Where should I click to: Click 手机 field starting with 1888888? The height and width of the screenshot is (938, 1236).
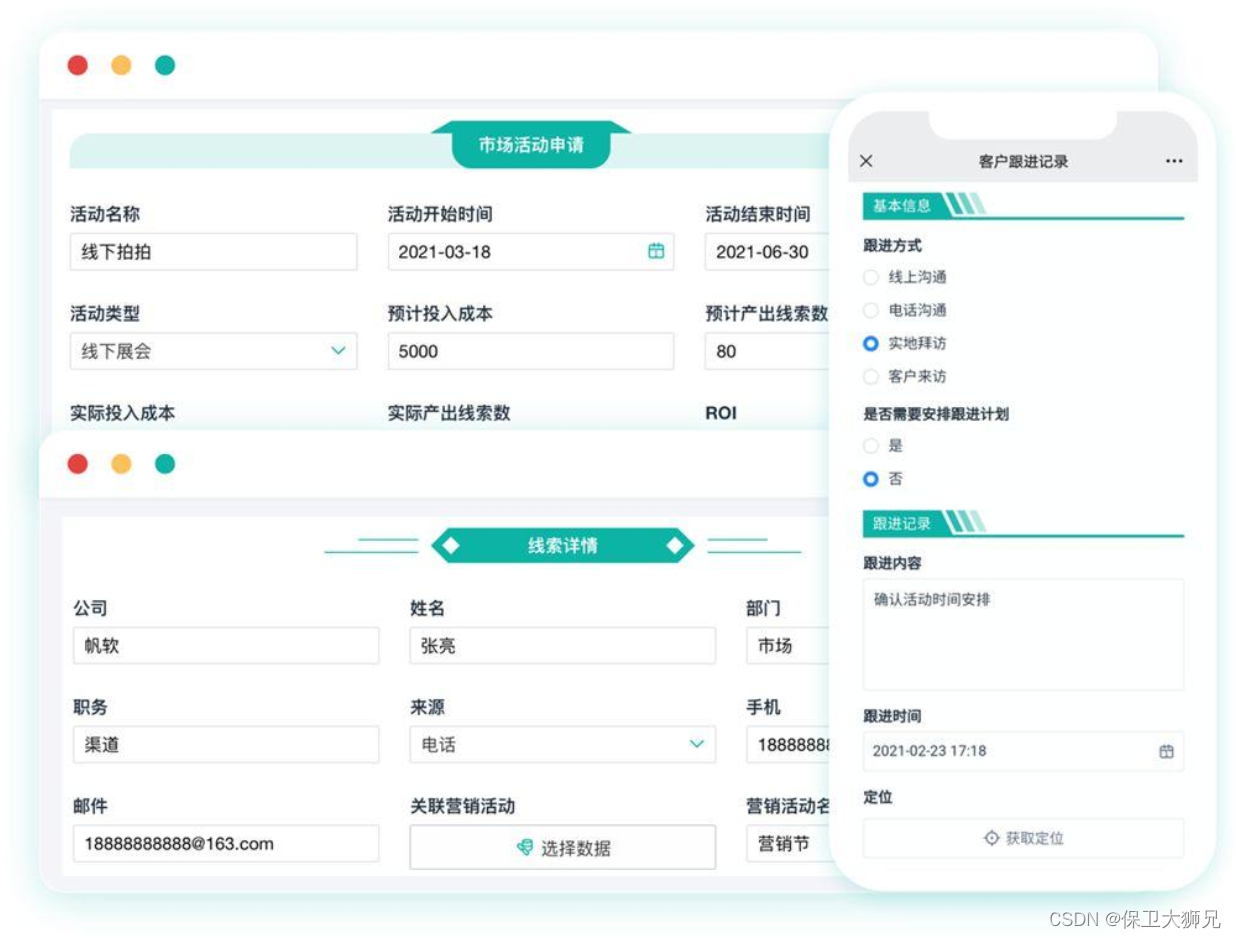(x=788, y=745)
